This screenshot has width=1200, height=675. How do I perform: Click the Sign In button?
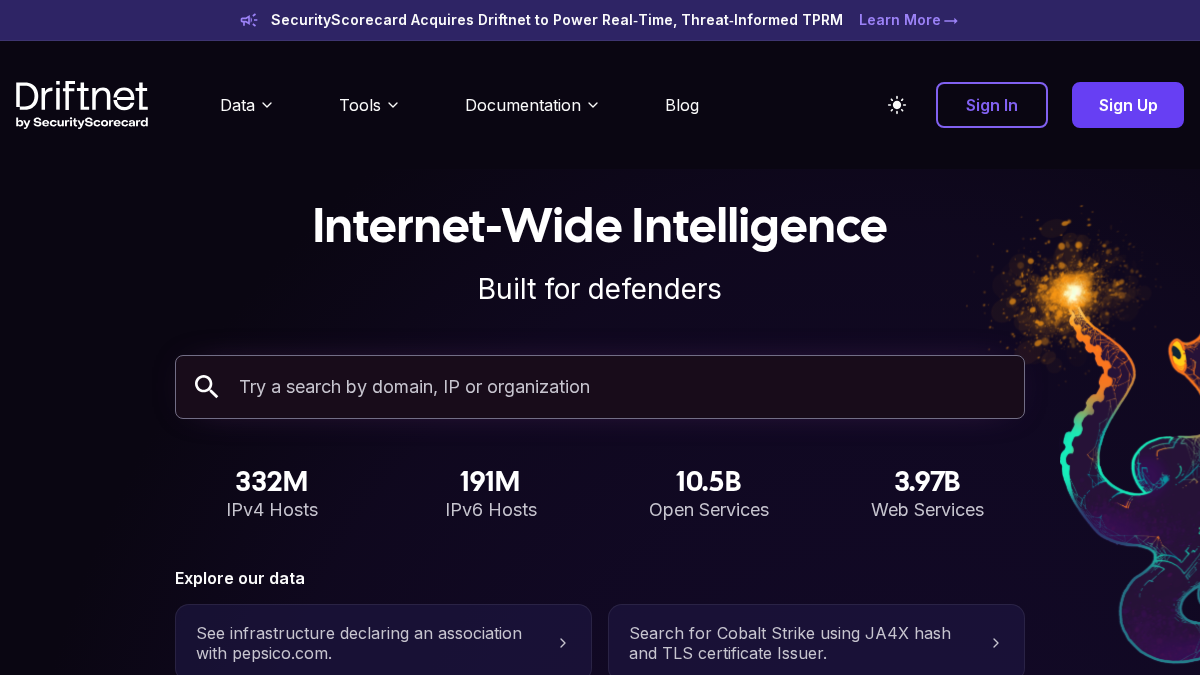click(992, 105)
